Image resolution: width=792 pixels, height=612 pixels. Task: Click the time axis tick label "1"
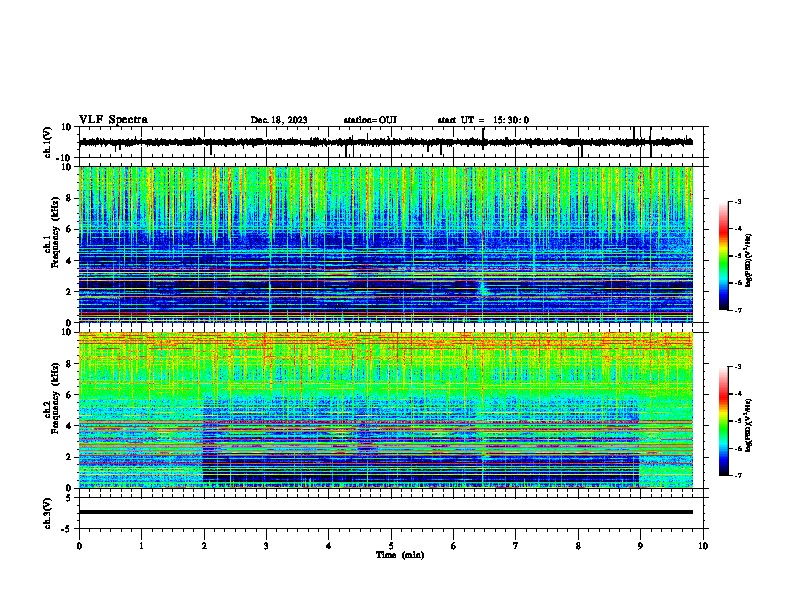(x=141, y=546)
